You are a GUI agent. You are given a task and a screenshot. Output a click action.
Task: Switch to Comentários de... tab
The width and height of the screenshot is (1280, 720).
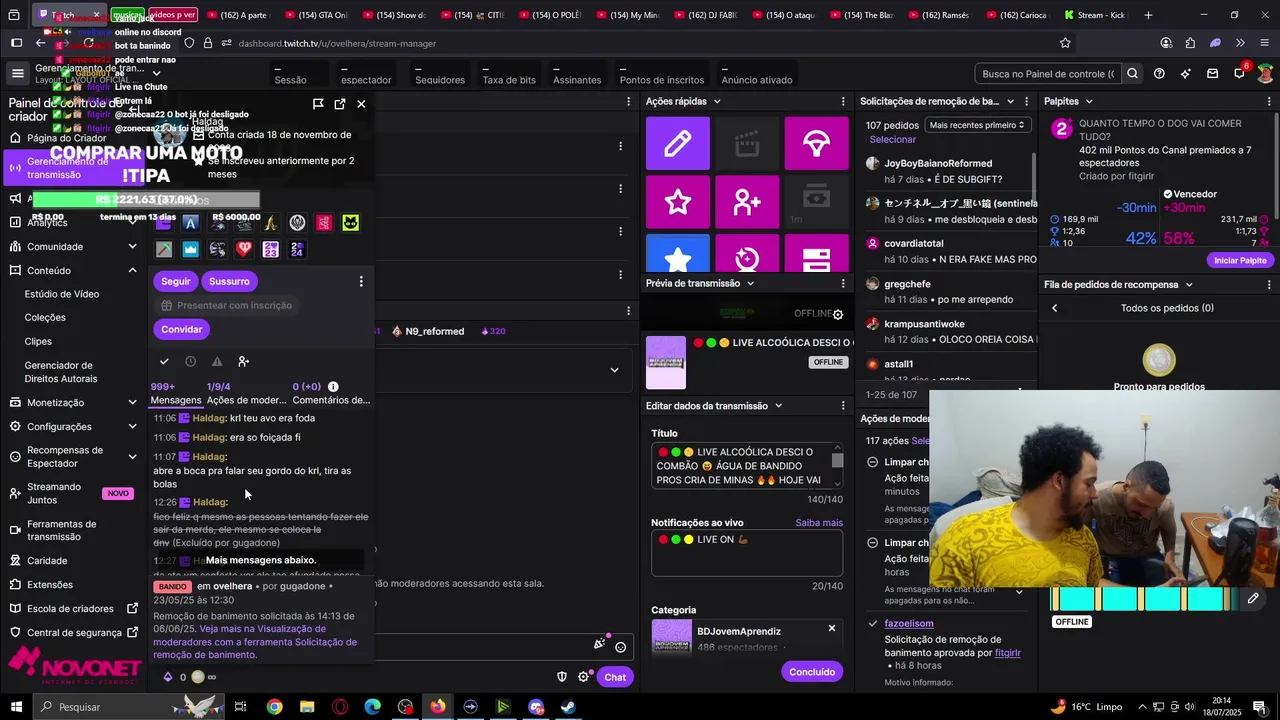click(331, 400)
